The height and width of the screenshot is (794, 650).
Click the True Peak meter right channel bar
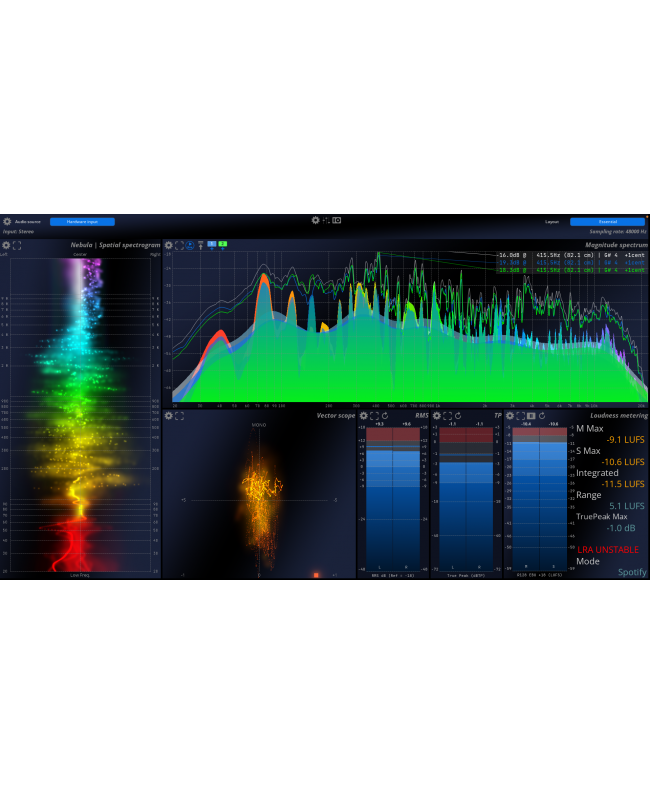(479, 499)
